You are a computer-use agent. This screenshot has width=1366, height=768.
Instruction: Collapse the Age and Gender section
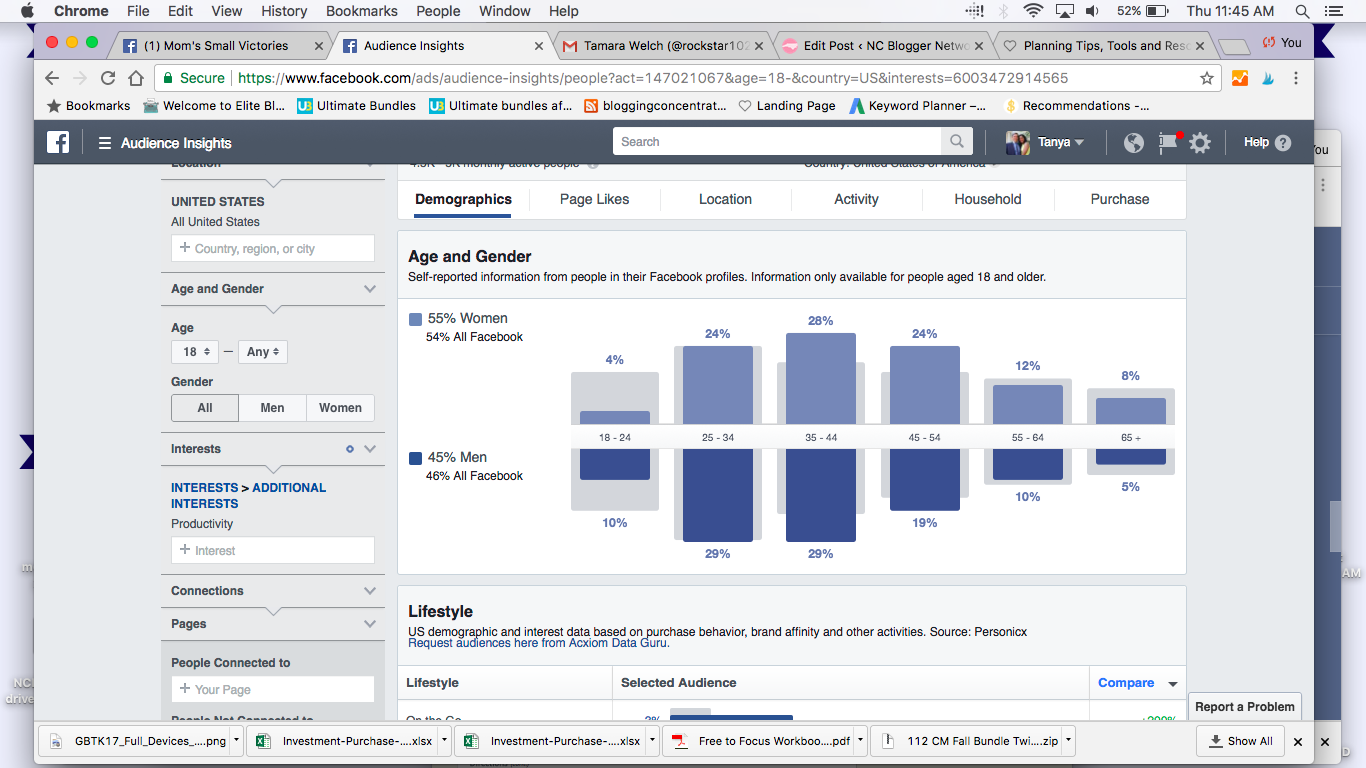pos(370,289)
